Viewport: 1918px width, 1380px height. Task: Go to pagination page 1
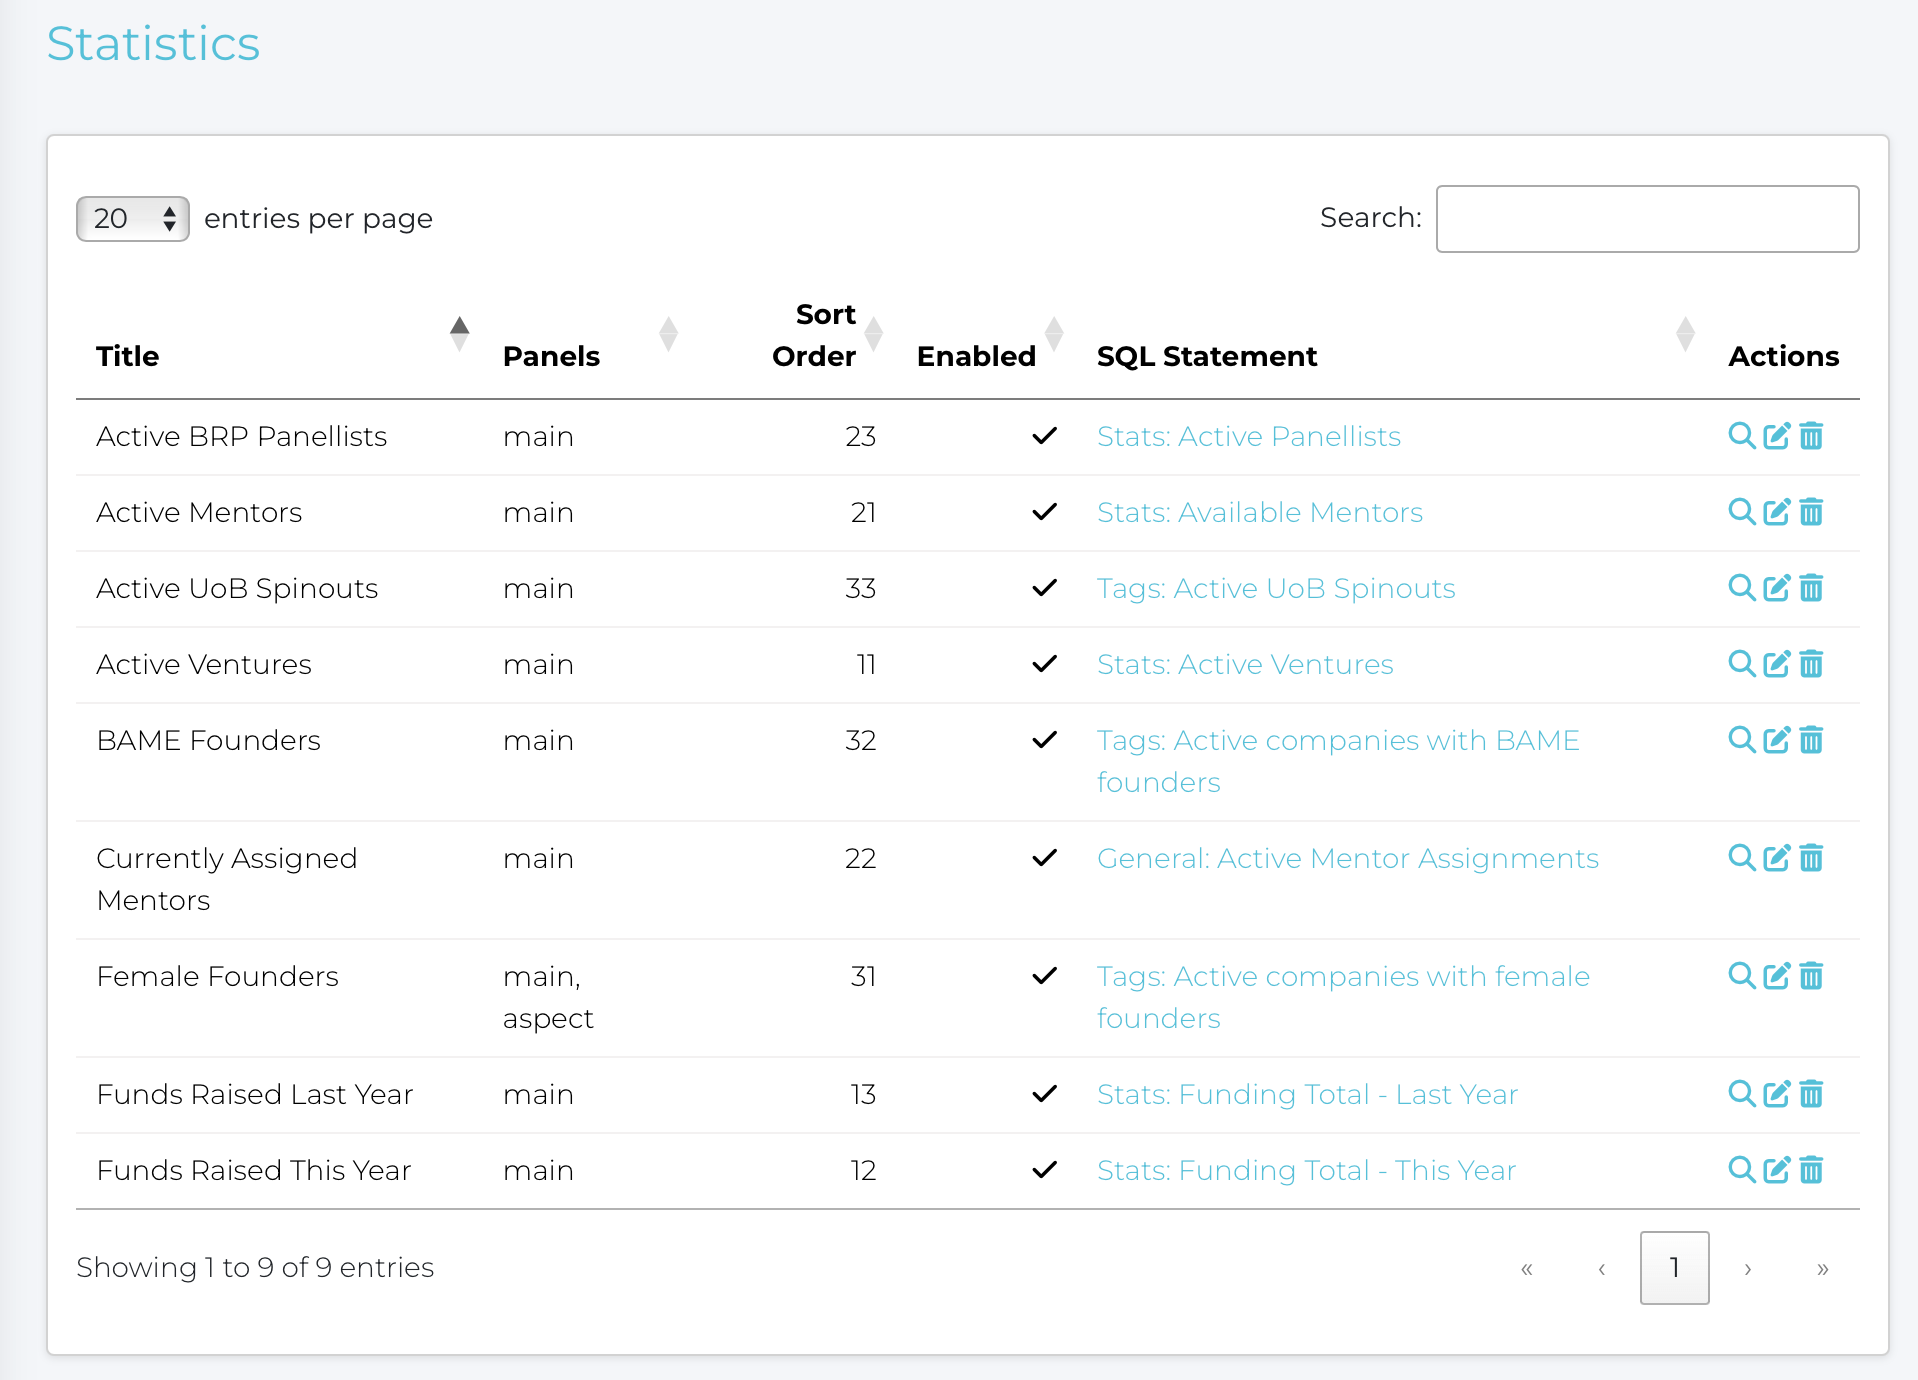1674,1268
